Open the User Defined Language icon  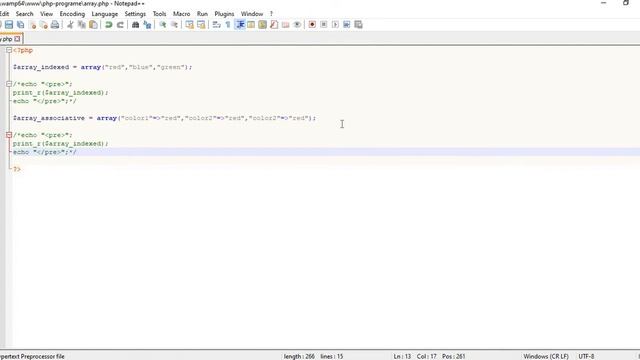coord(251,25)
